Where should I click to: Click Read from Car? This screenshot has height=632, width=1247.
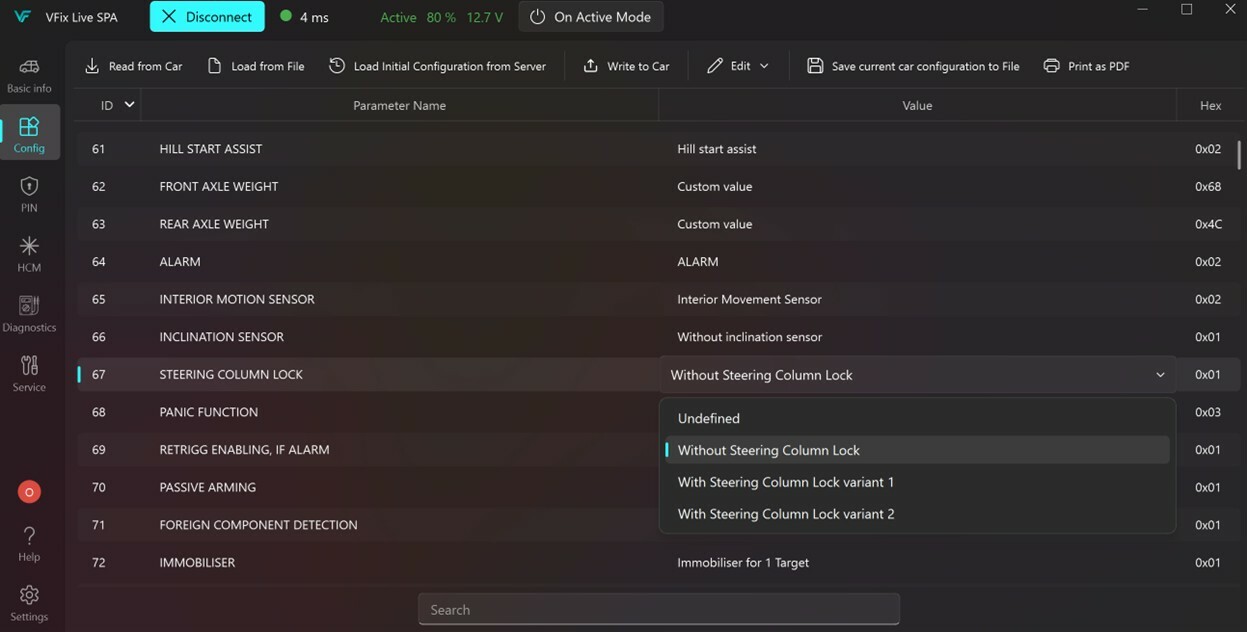[133, 66]
